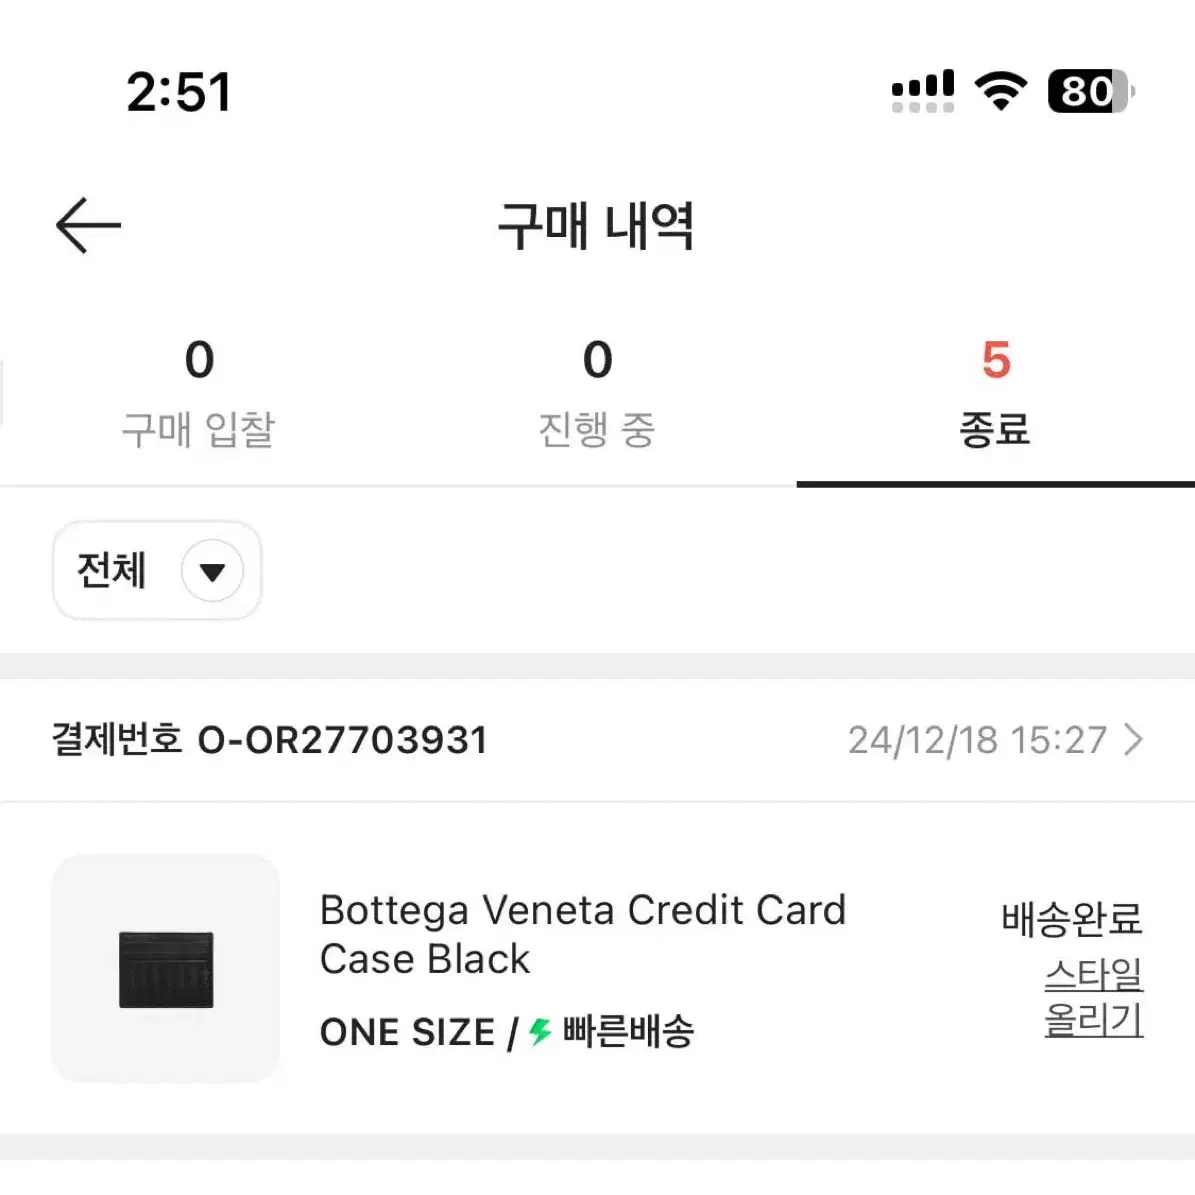Tap the cellular signal bars icon
Image resolution: width=1195 pixels, height=1195 pixels.
click(923, 91)
